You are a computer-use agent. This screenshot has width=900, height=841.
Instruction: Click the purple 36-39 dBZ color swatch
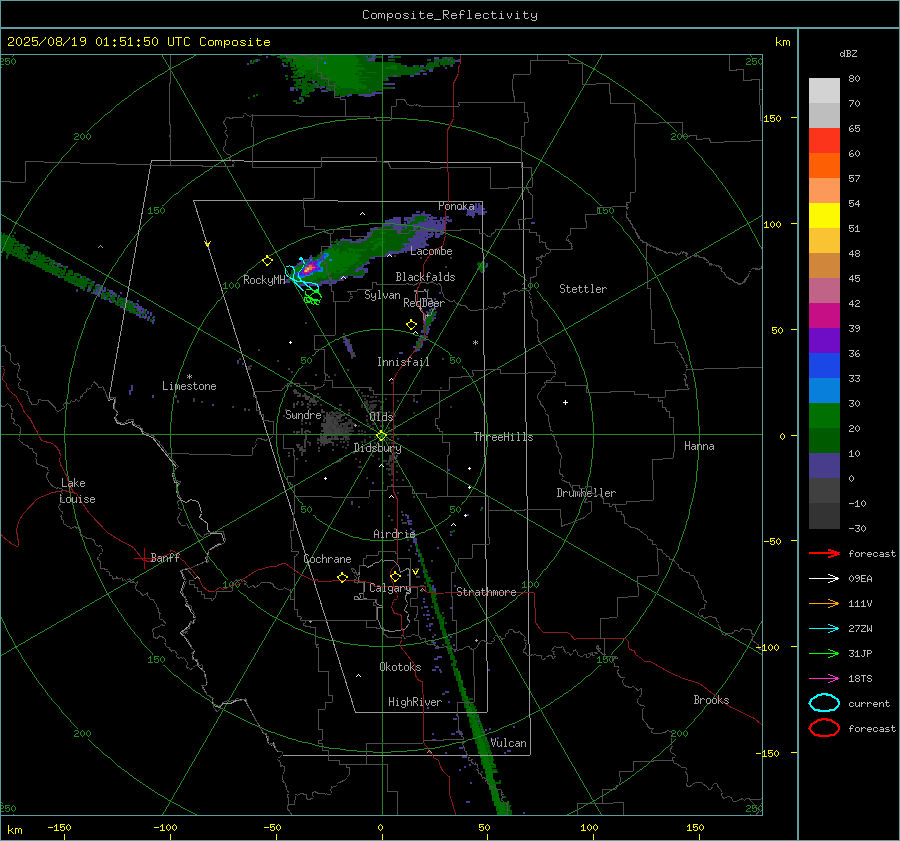pyautogui.click(x=824, y=341)
